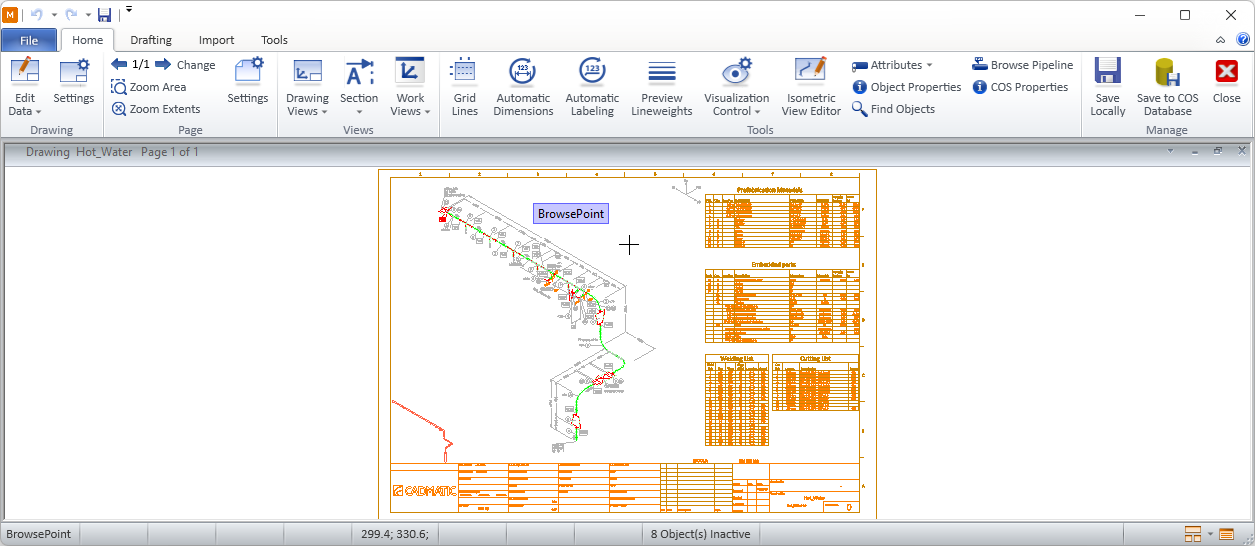
Task: Save drawing to COS Database
Action: (1167, 86)
